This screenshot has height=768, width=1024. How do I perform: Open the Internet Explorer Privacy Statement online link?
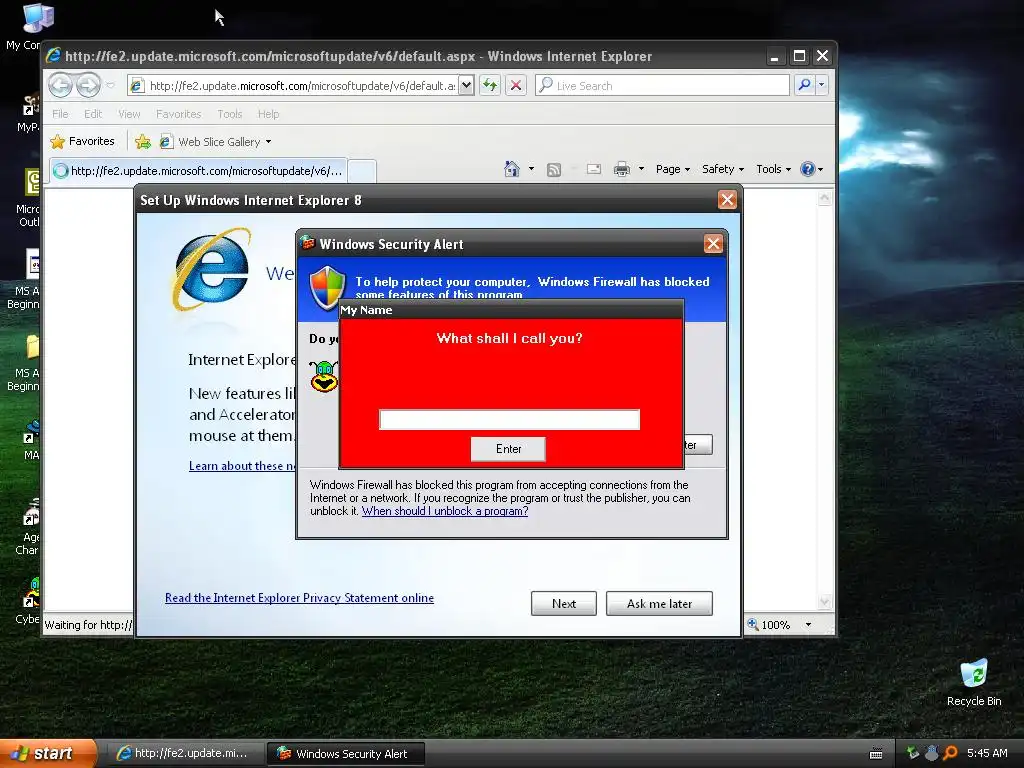tap(299, 598)
